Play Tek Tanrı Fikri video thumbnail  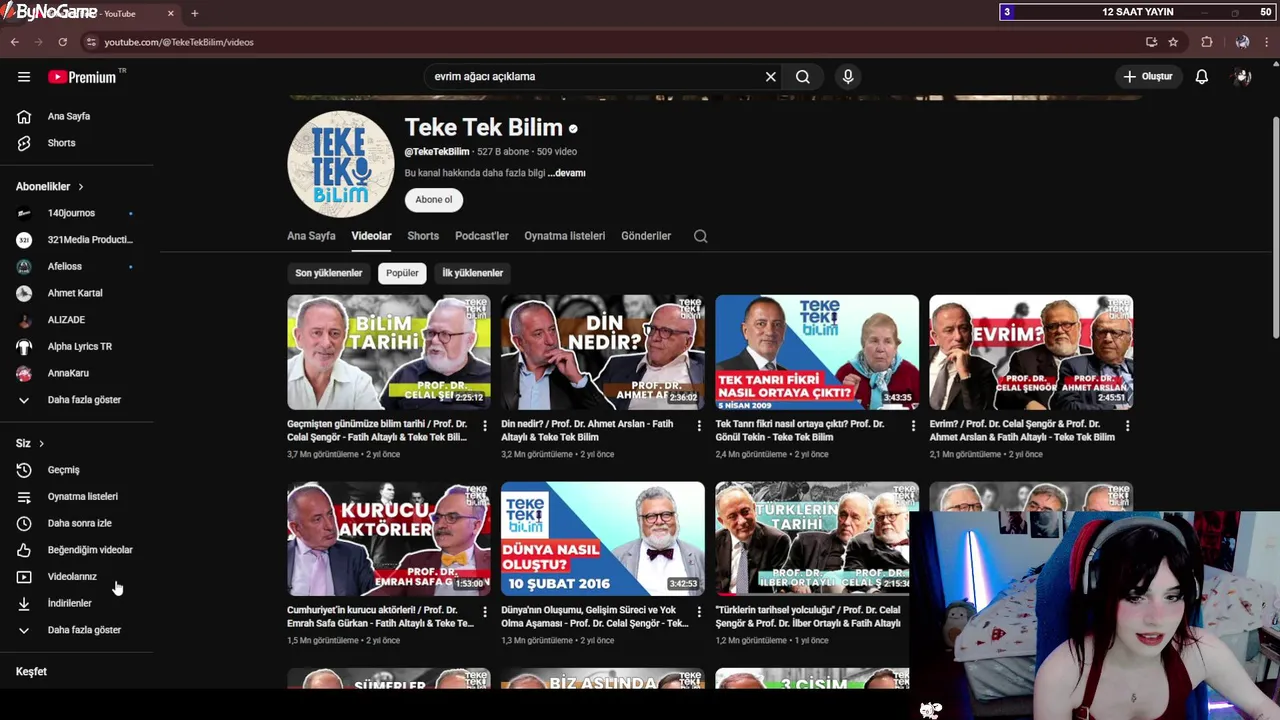817,352
